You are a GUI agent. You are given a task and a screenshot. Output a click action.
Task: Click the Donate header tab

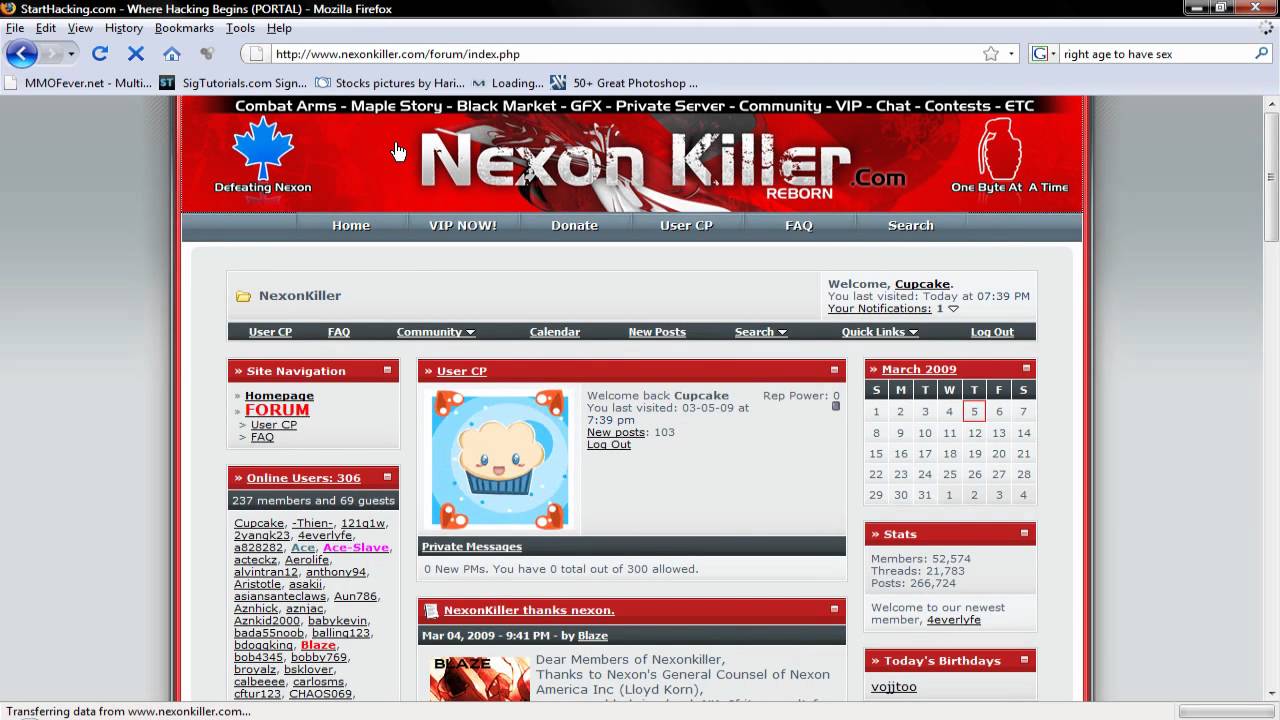(574, 225)
